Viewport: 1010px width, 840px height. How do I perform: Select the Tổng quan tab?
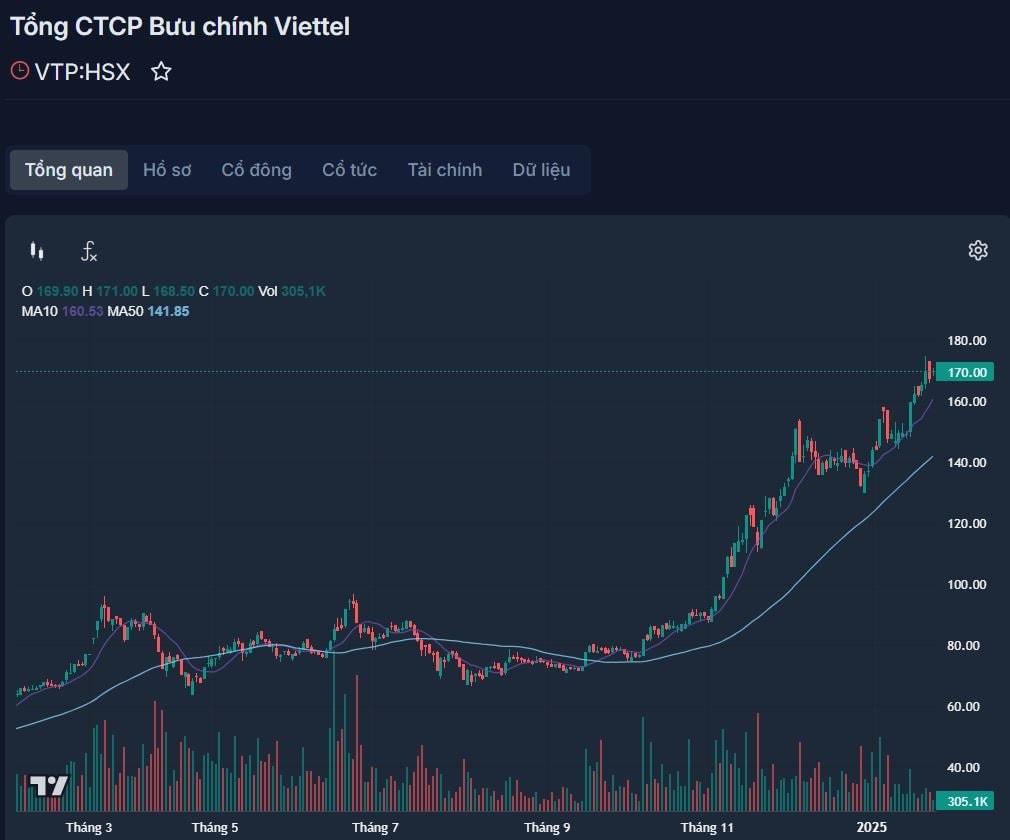click(x=69, y=170)
